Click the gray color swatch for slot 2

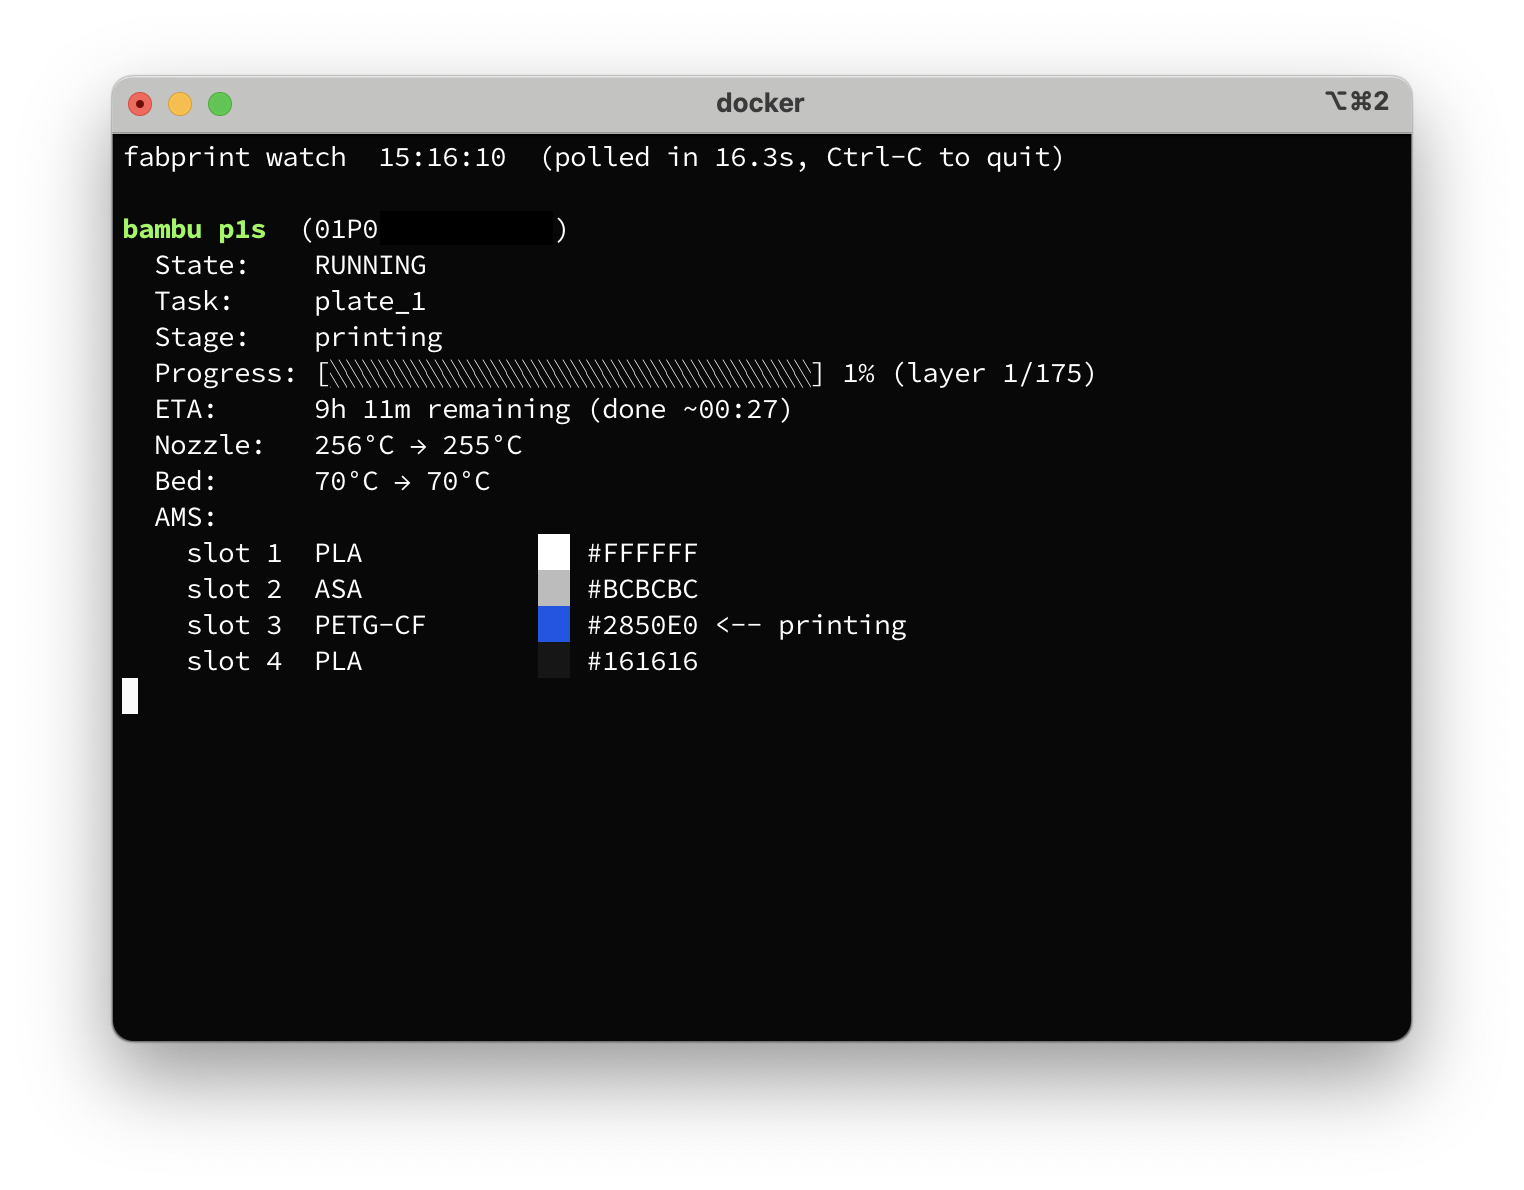click(554, 588)
